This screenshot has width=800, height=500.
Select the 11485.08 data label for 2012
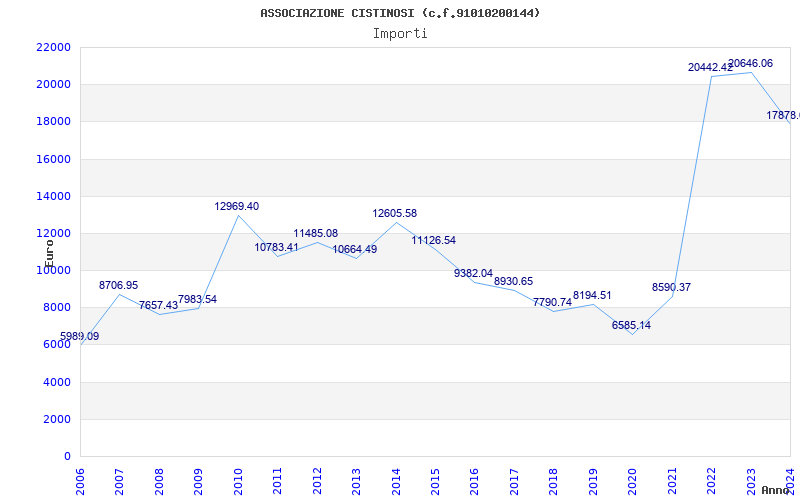(x=315, y=234)
